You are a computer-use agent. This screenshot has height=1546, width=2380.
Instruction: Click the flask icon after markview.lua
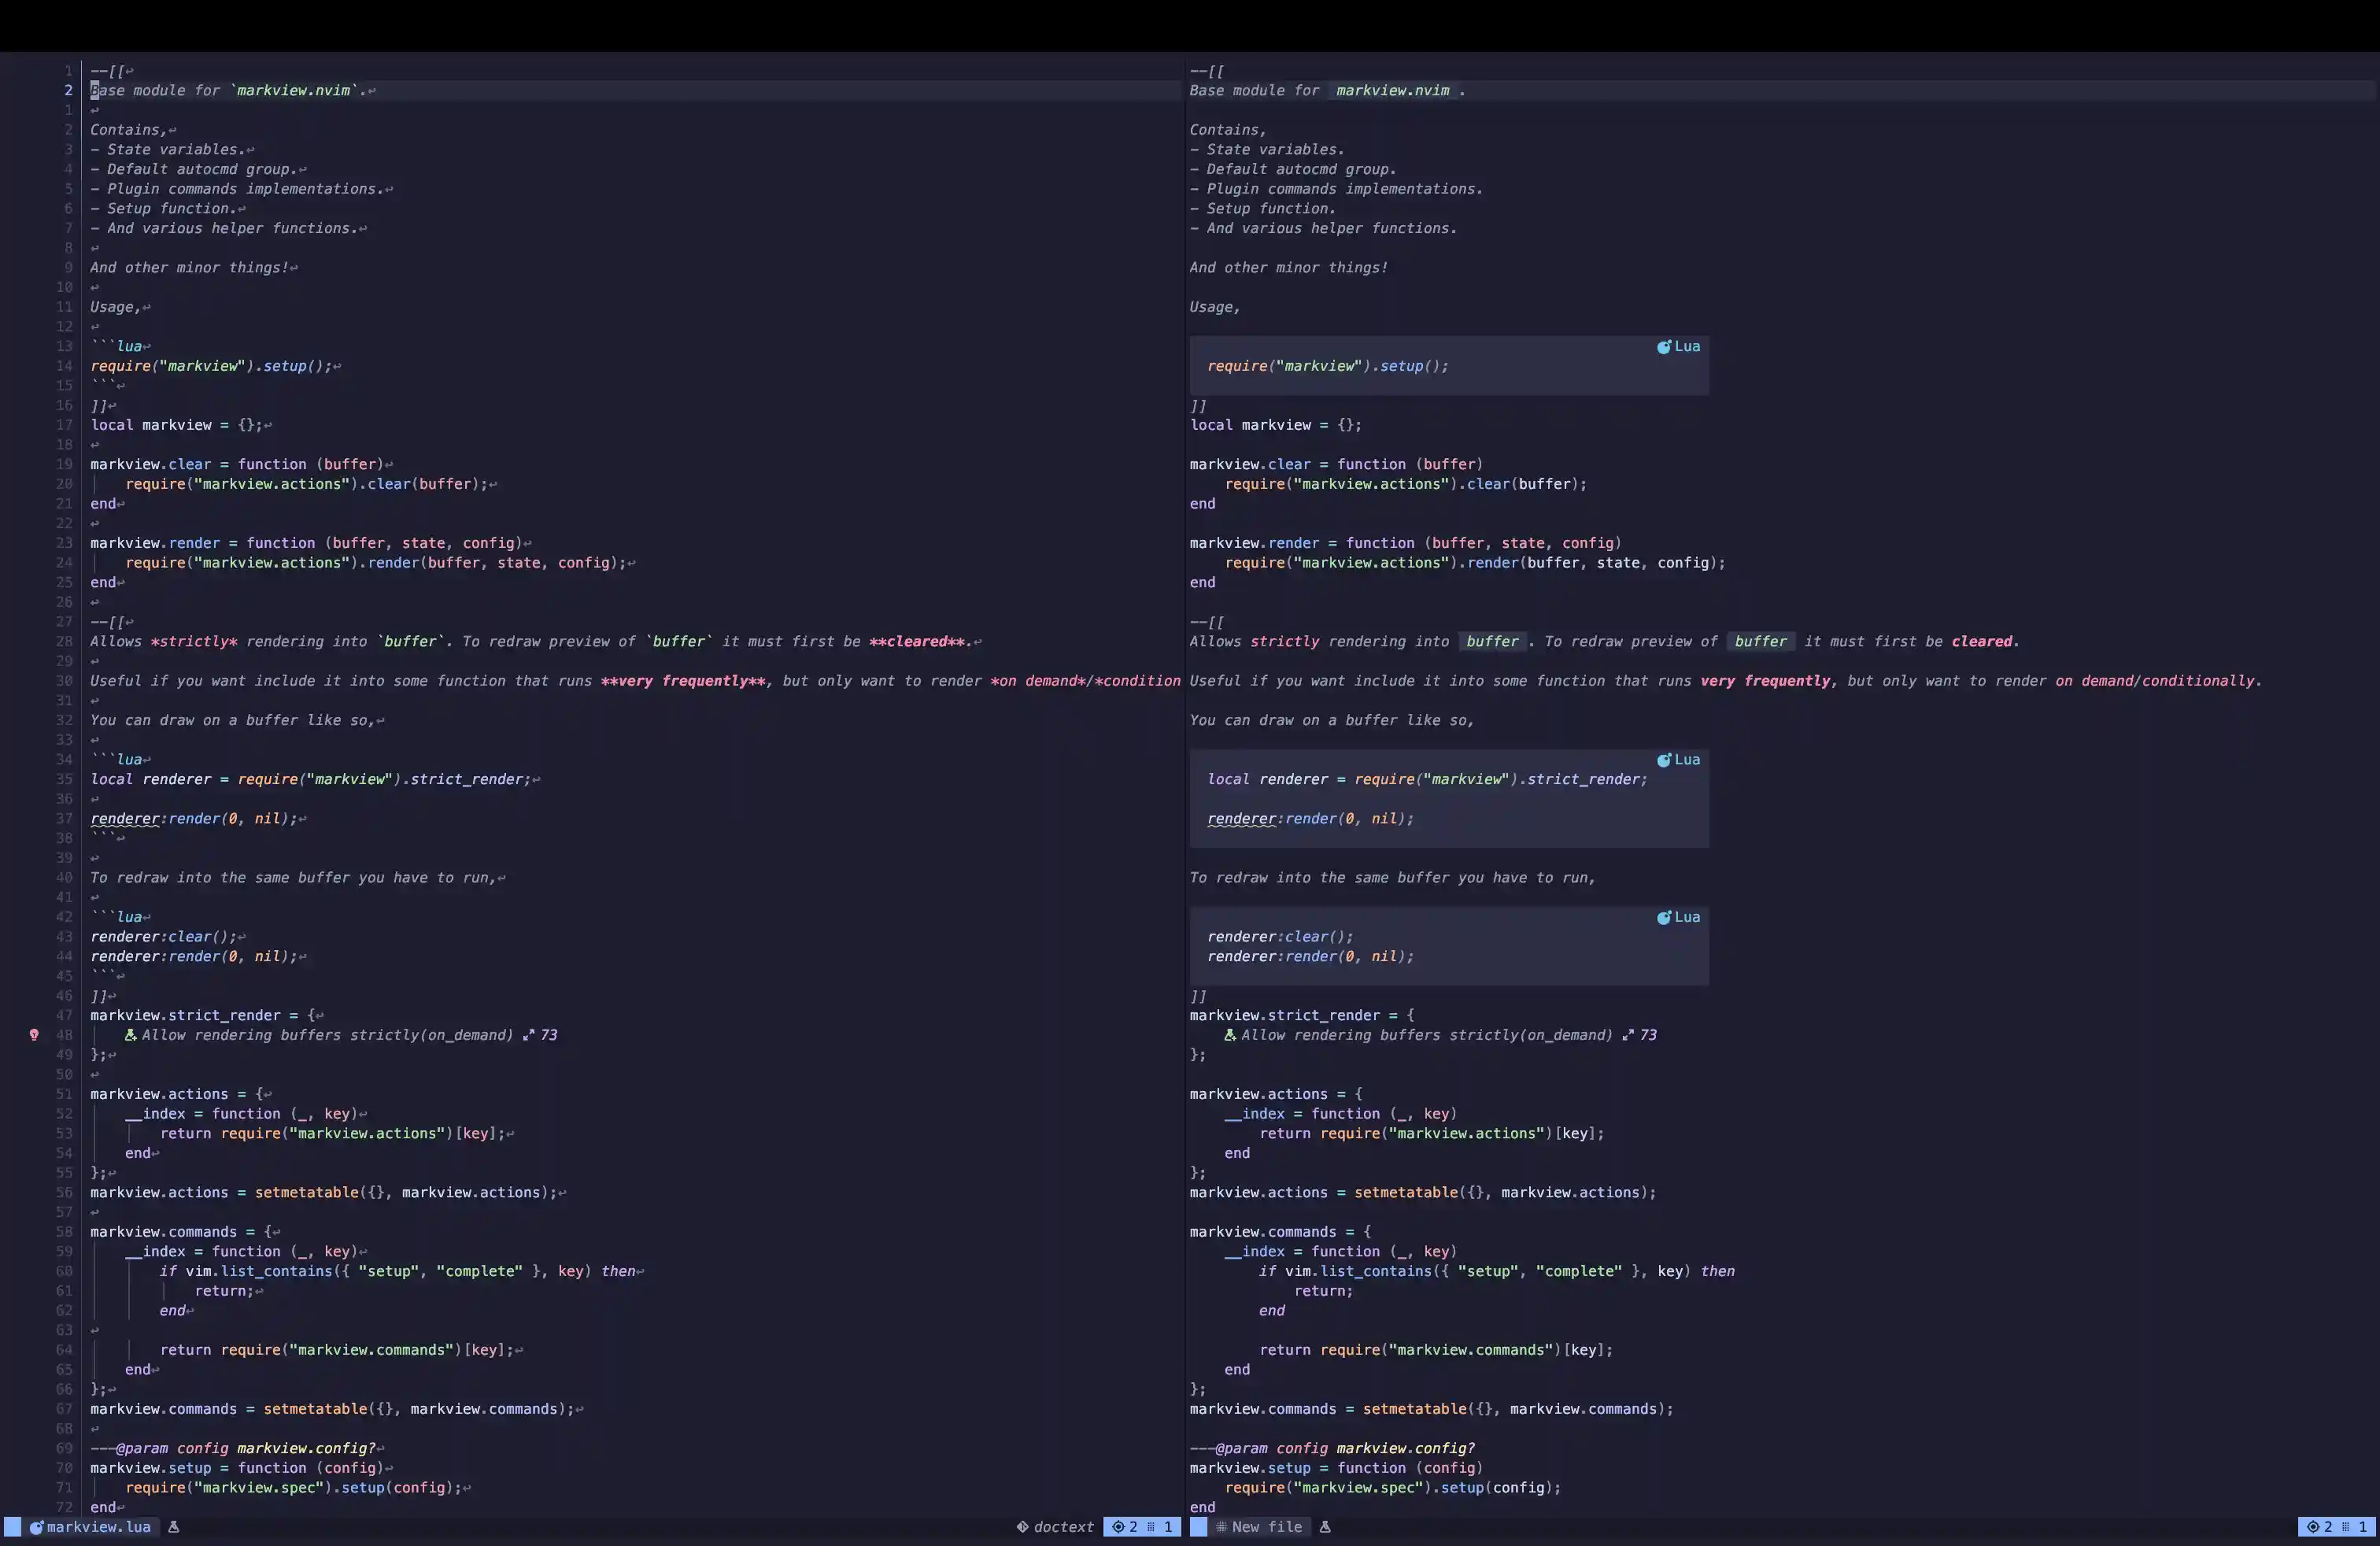173,1527
